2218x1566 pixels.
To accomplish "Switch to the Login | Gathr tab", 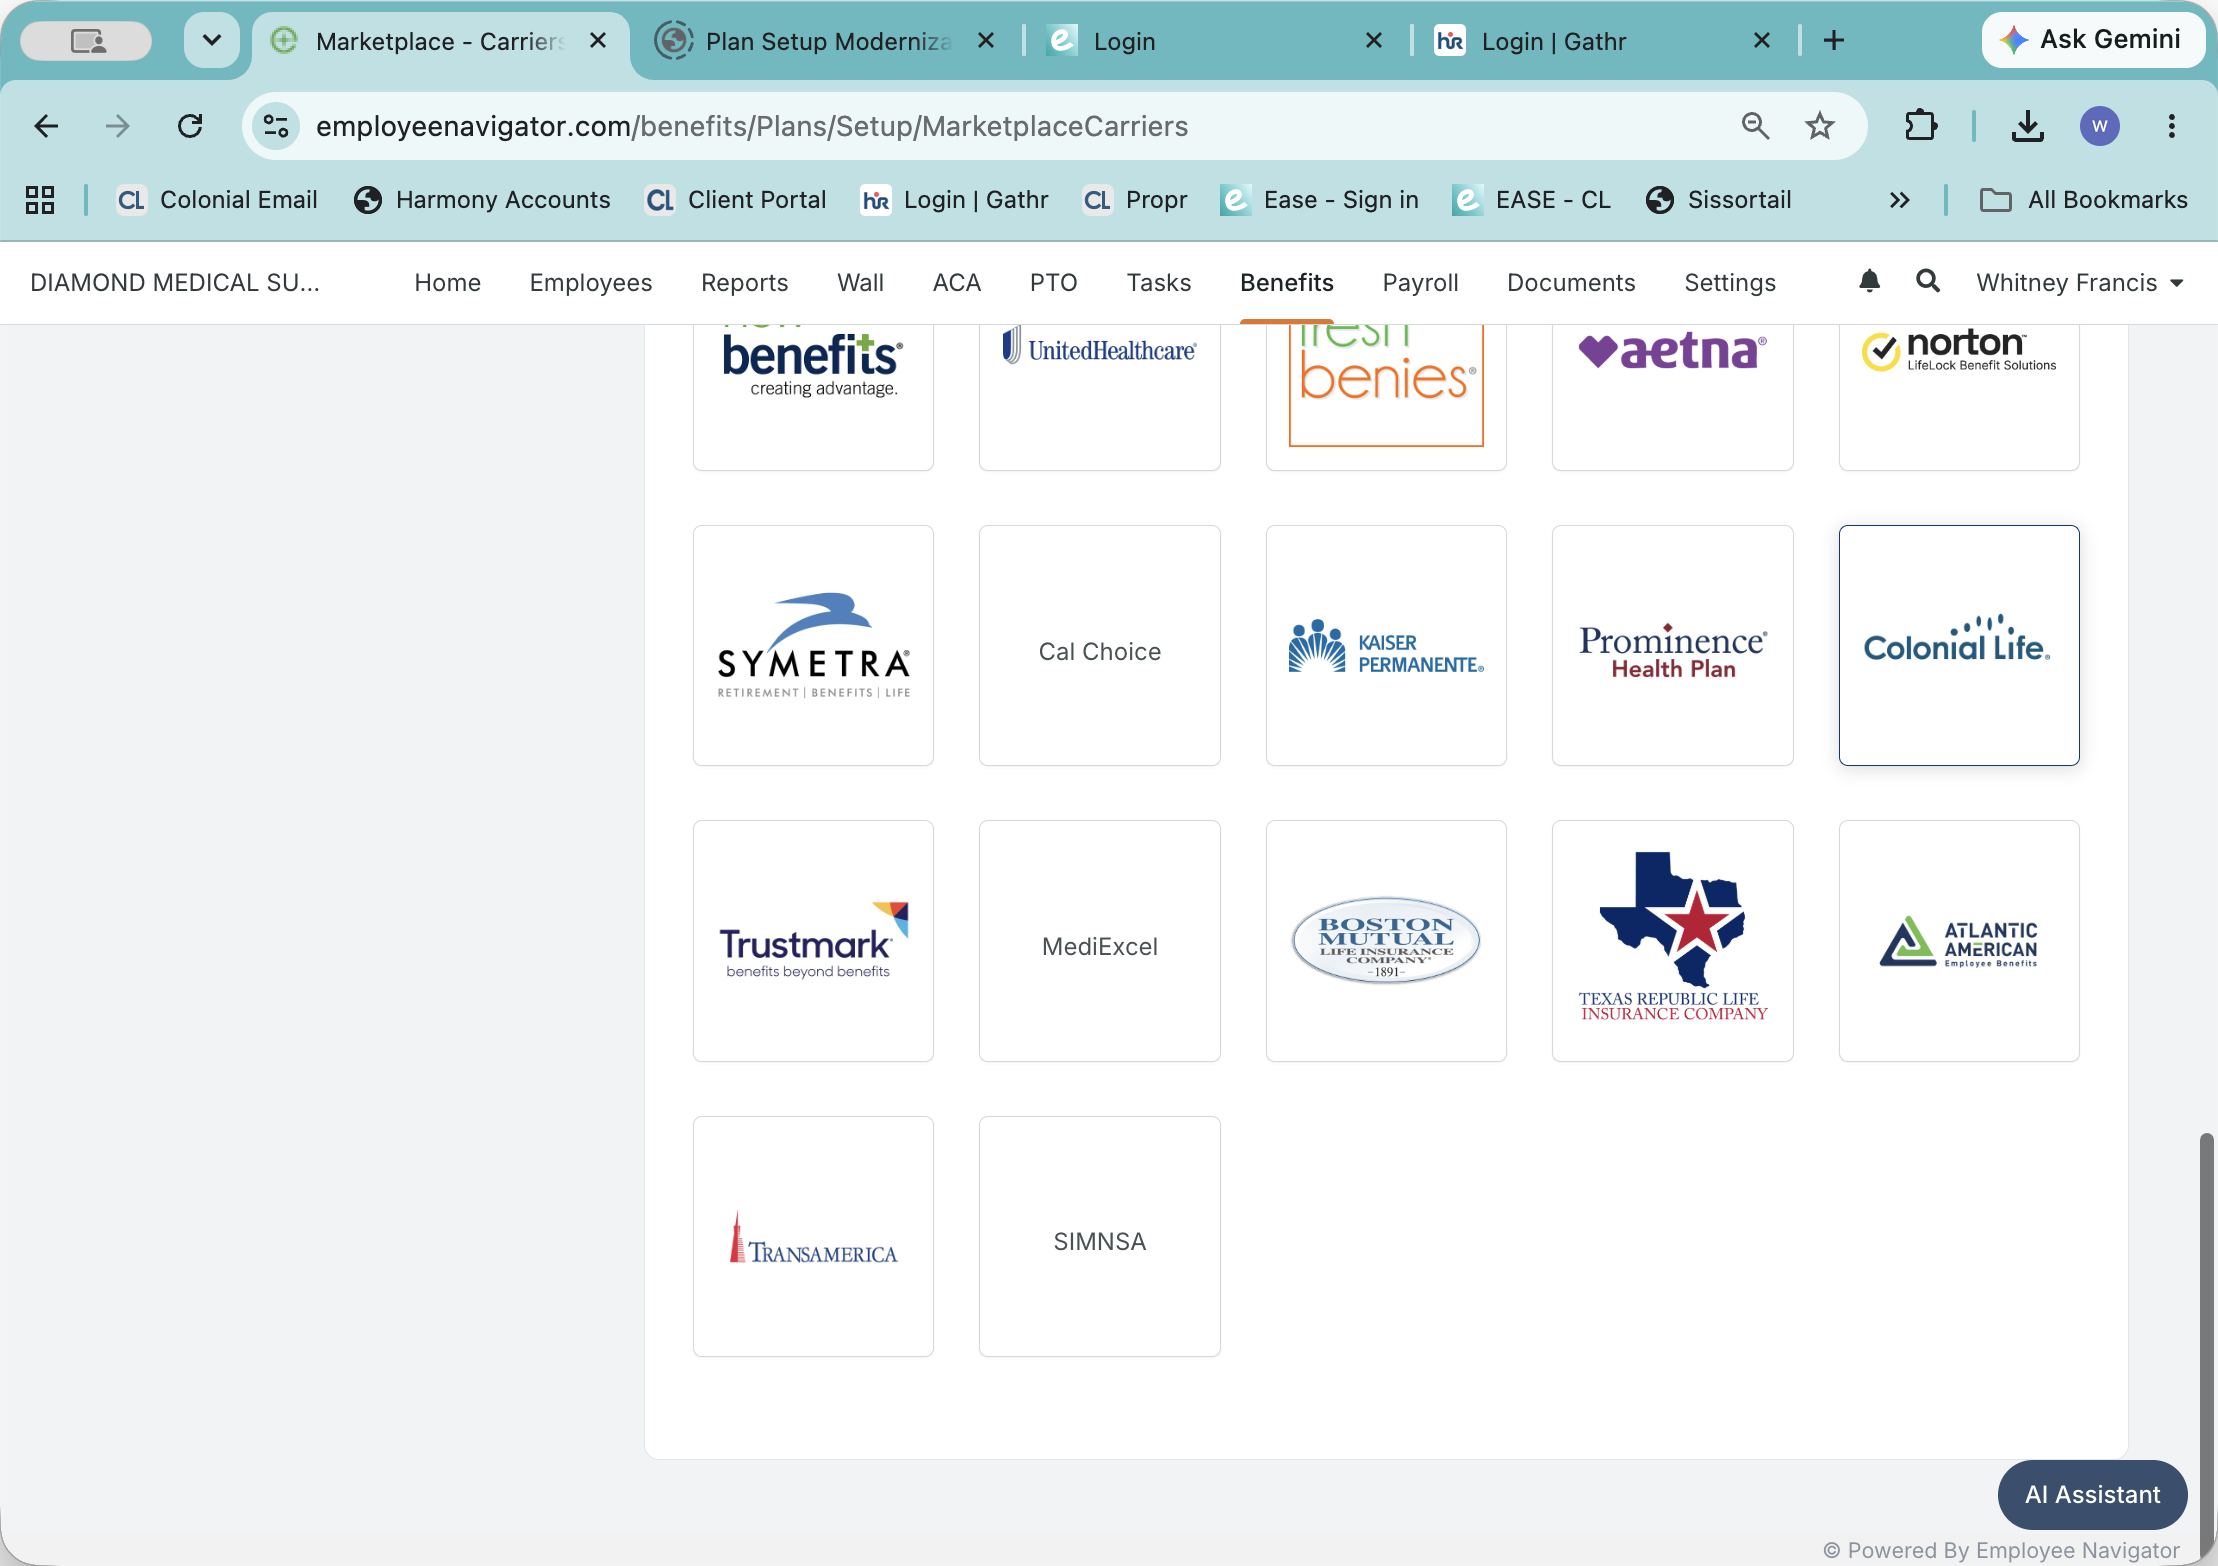I will pyautogui.click(x=1602, y=40).
